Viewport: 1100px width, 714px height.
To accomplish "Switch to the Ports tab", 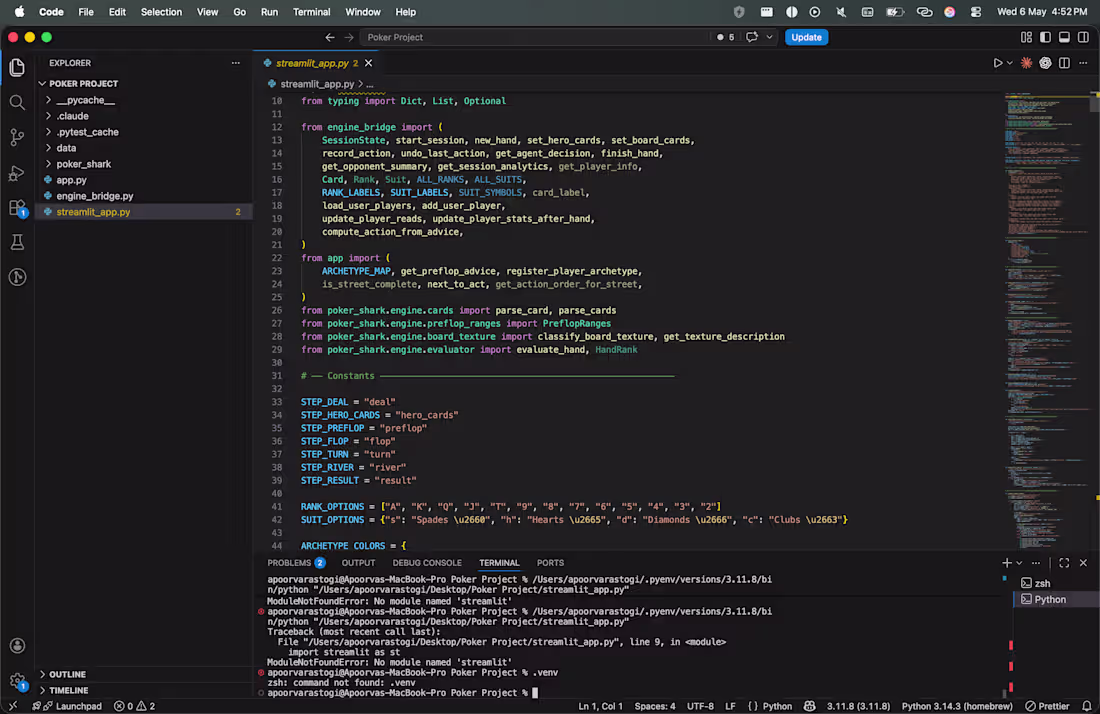I will click(x=550, y=563).
